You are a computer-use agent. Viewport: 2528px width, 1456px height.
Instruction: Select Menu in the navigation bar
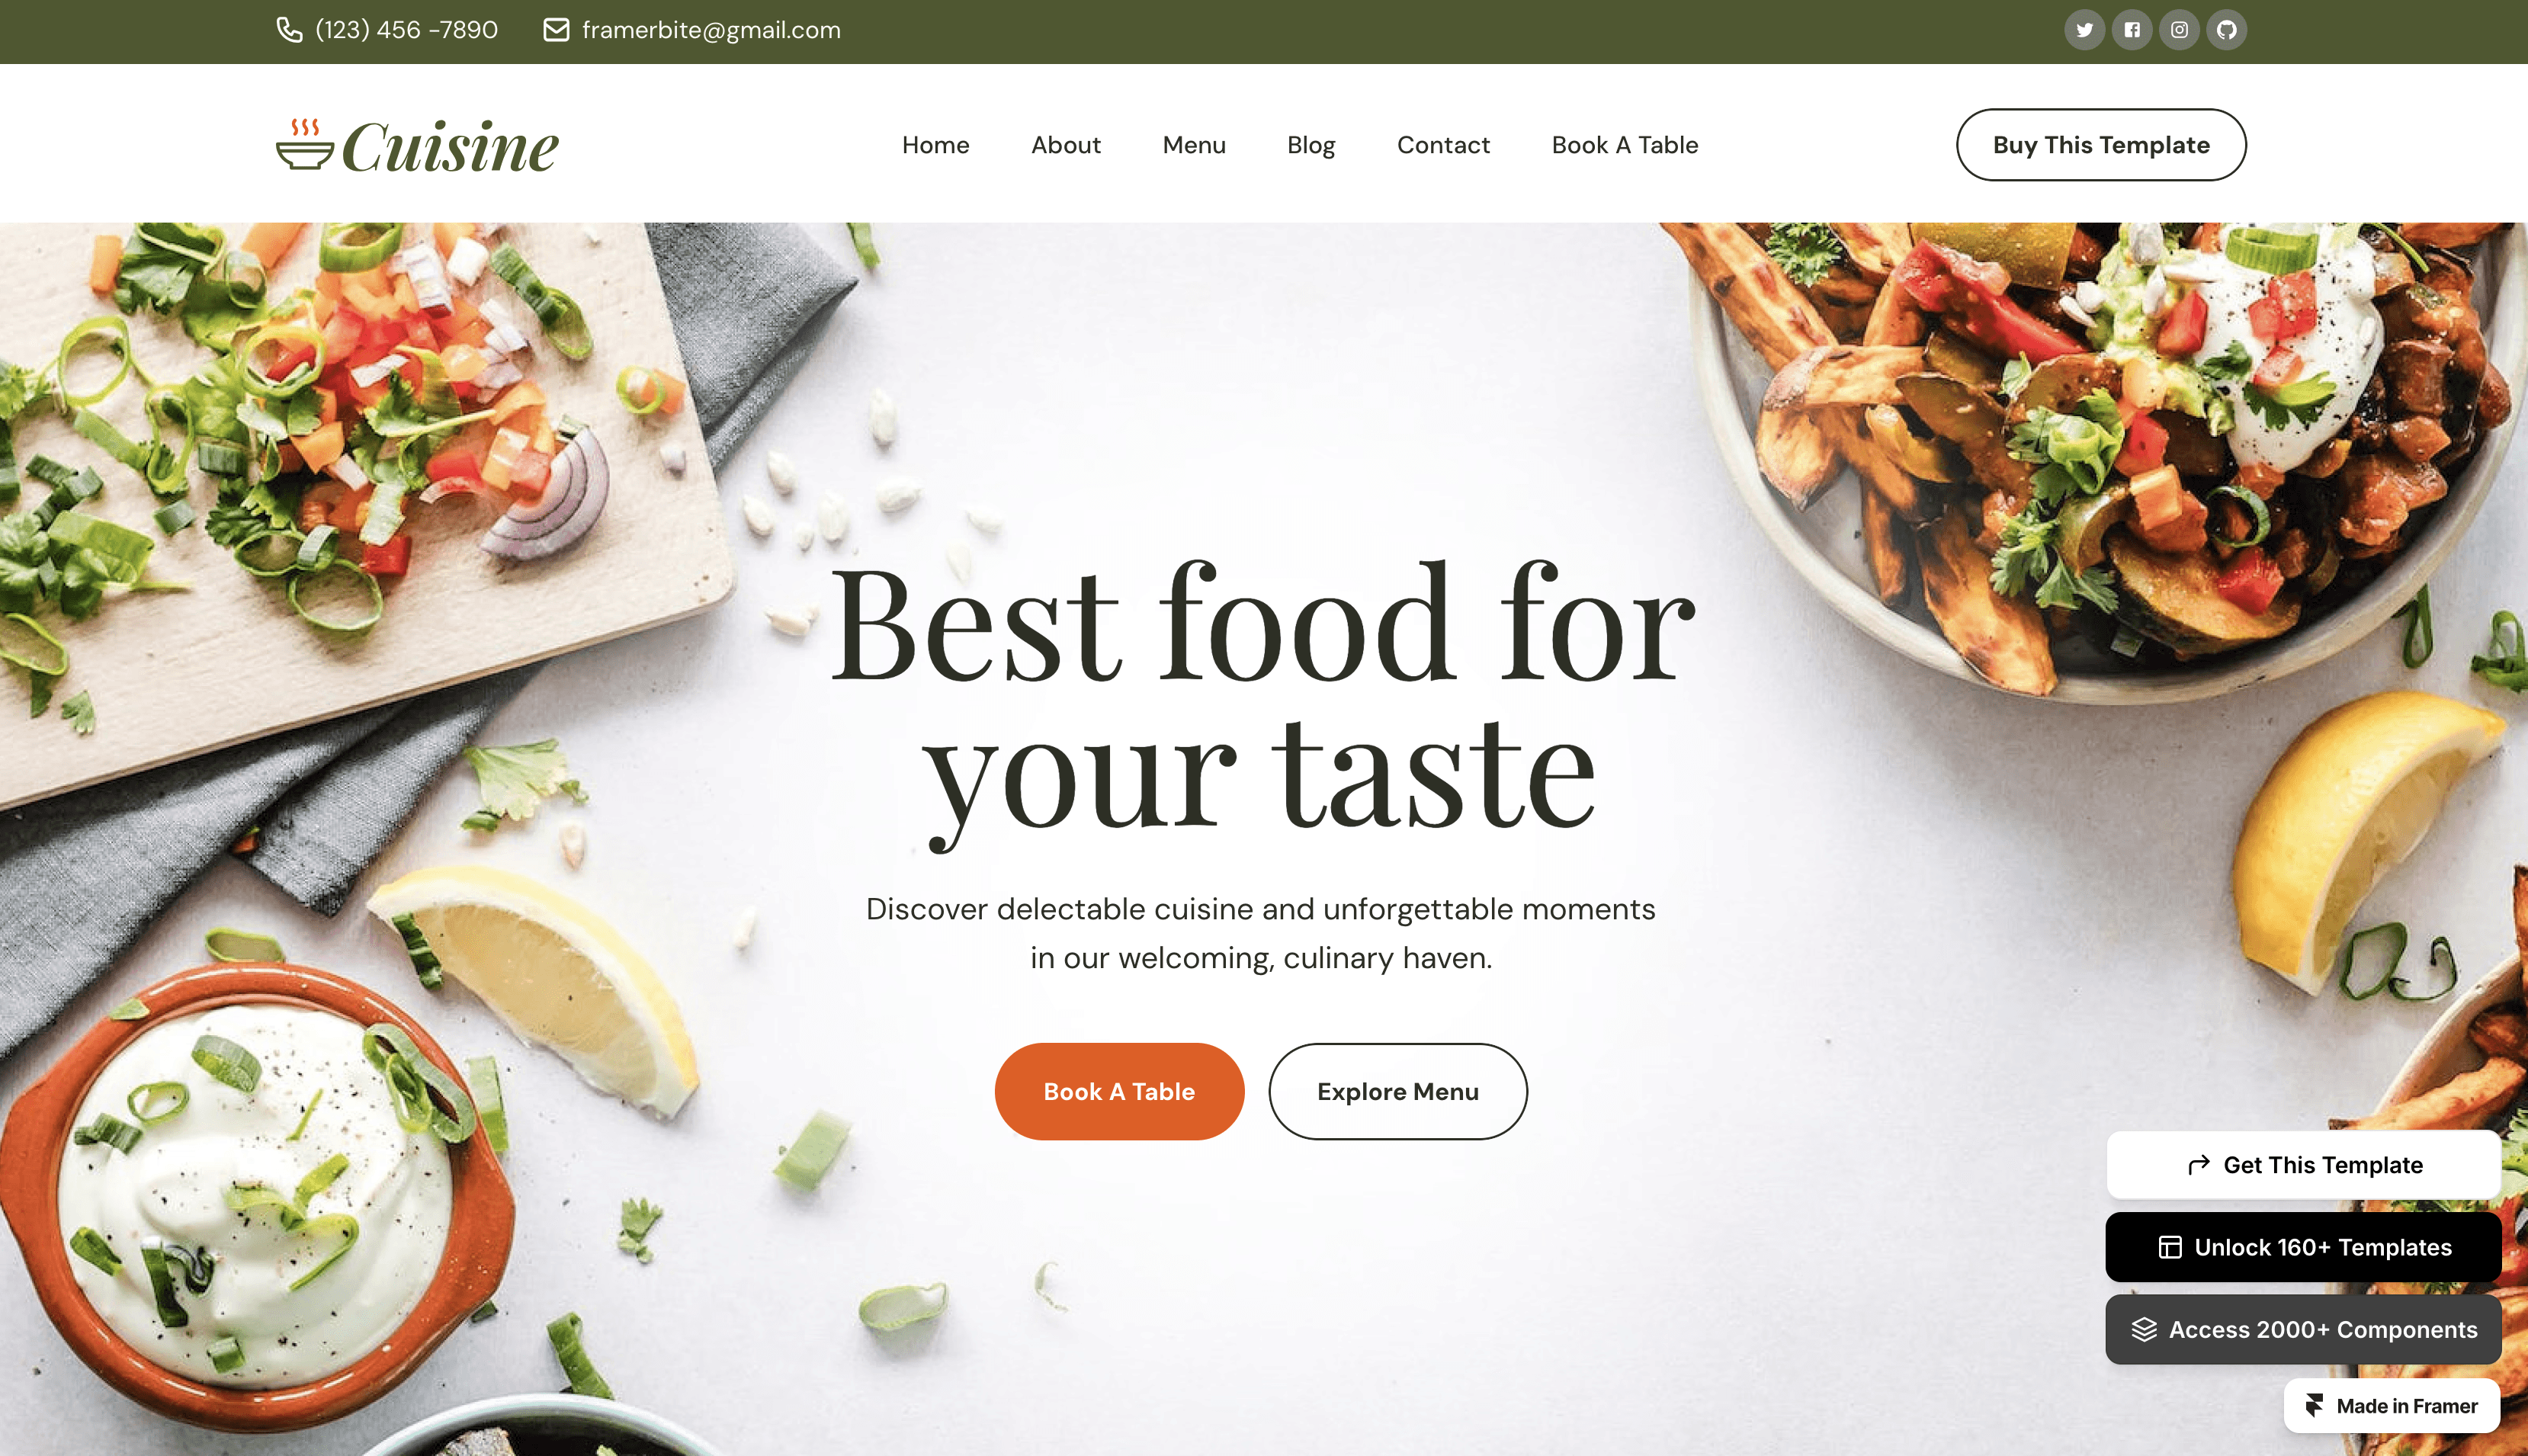click(1193, 145)
